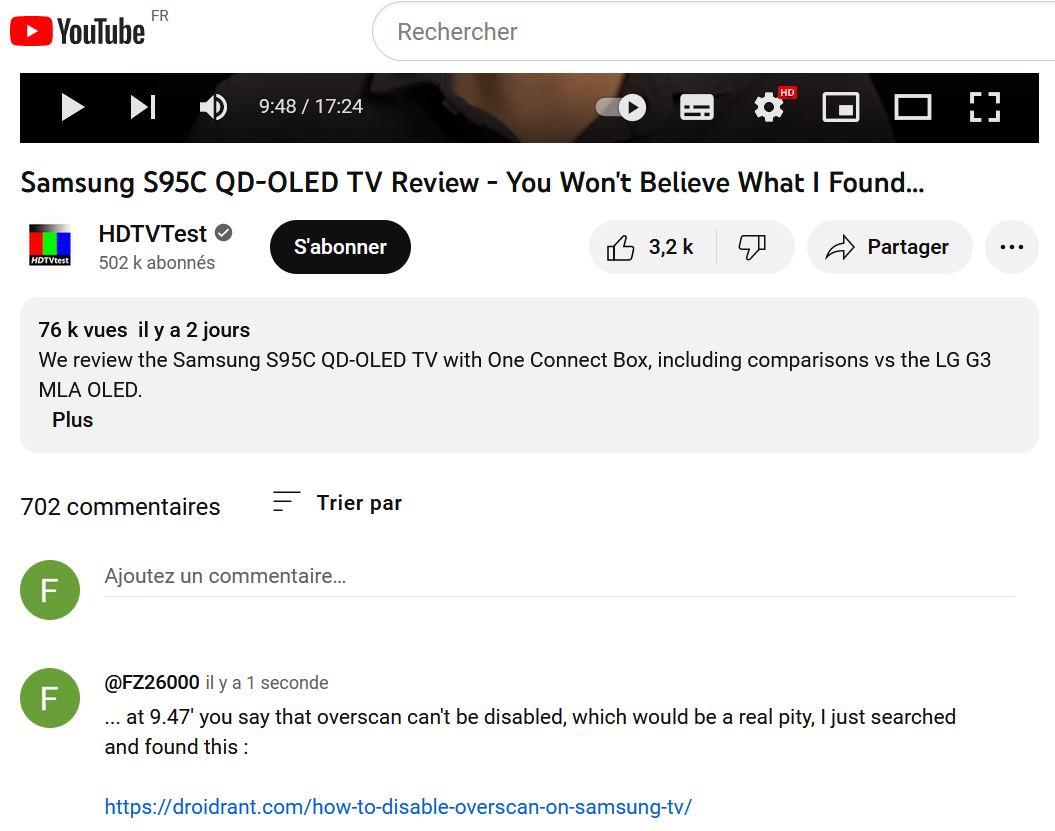Click the @FZ26000 comment avatar
Screen dimensions: 1055x831
pyautogui.click(x=50, y=698)
